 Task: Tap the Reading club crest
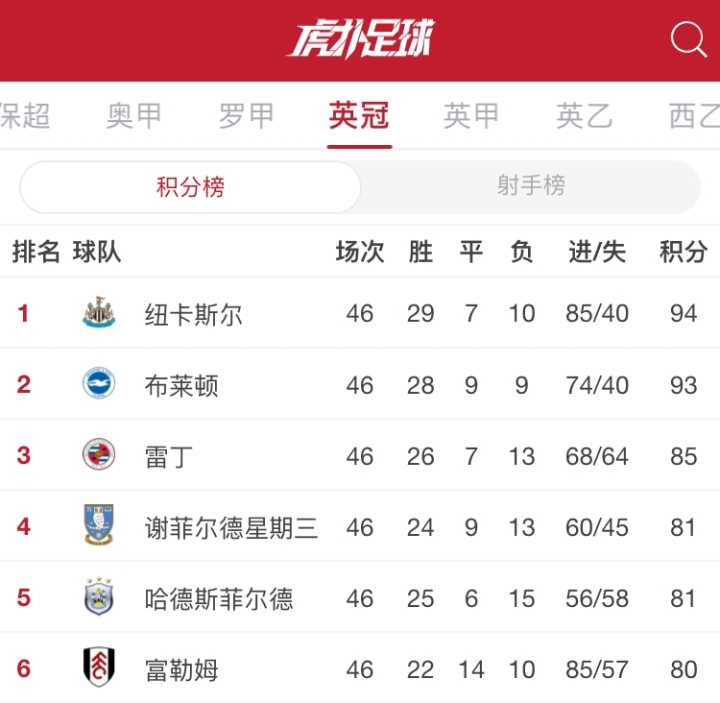pos(98,455)
